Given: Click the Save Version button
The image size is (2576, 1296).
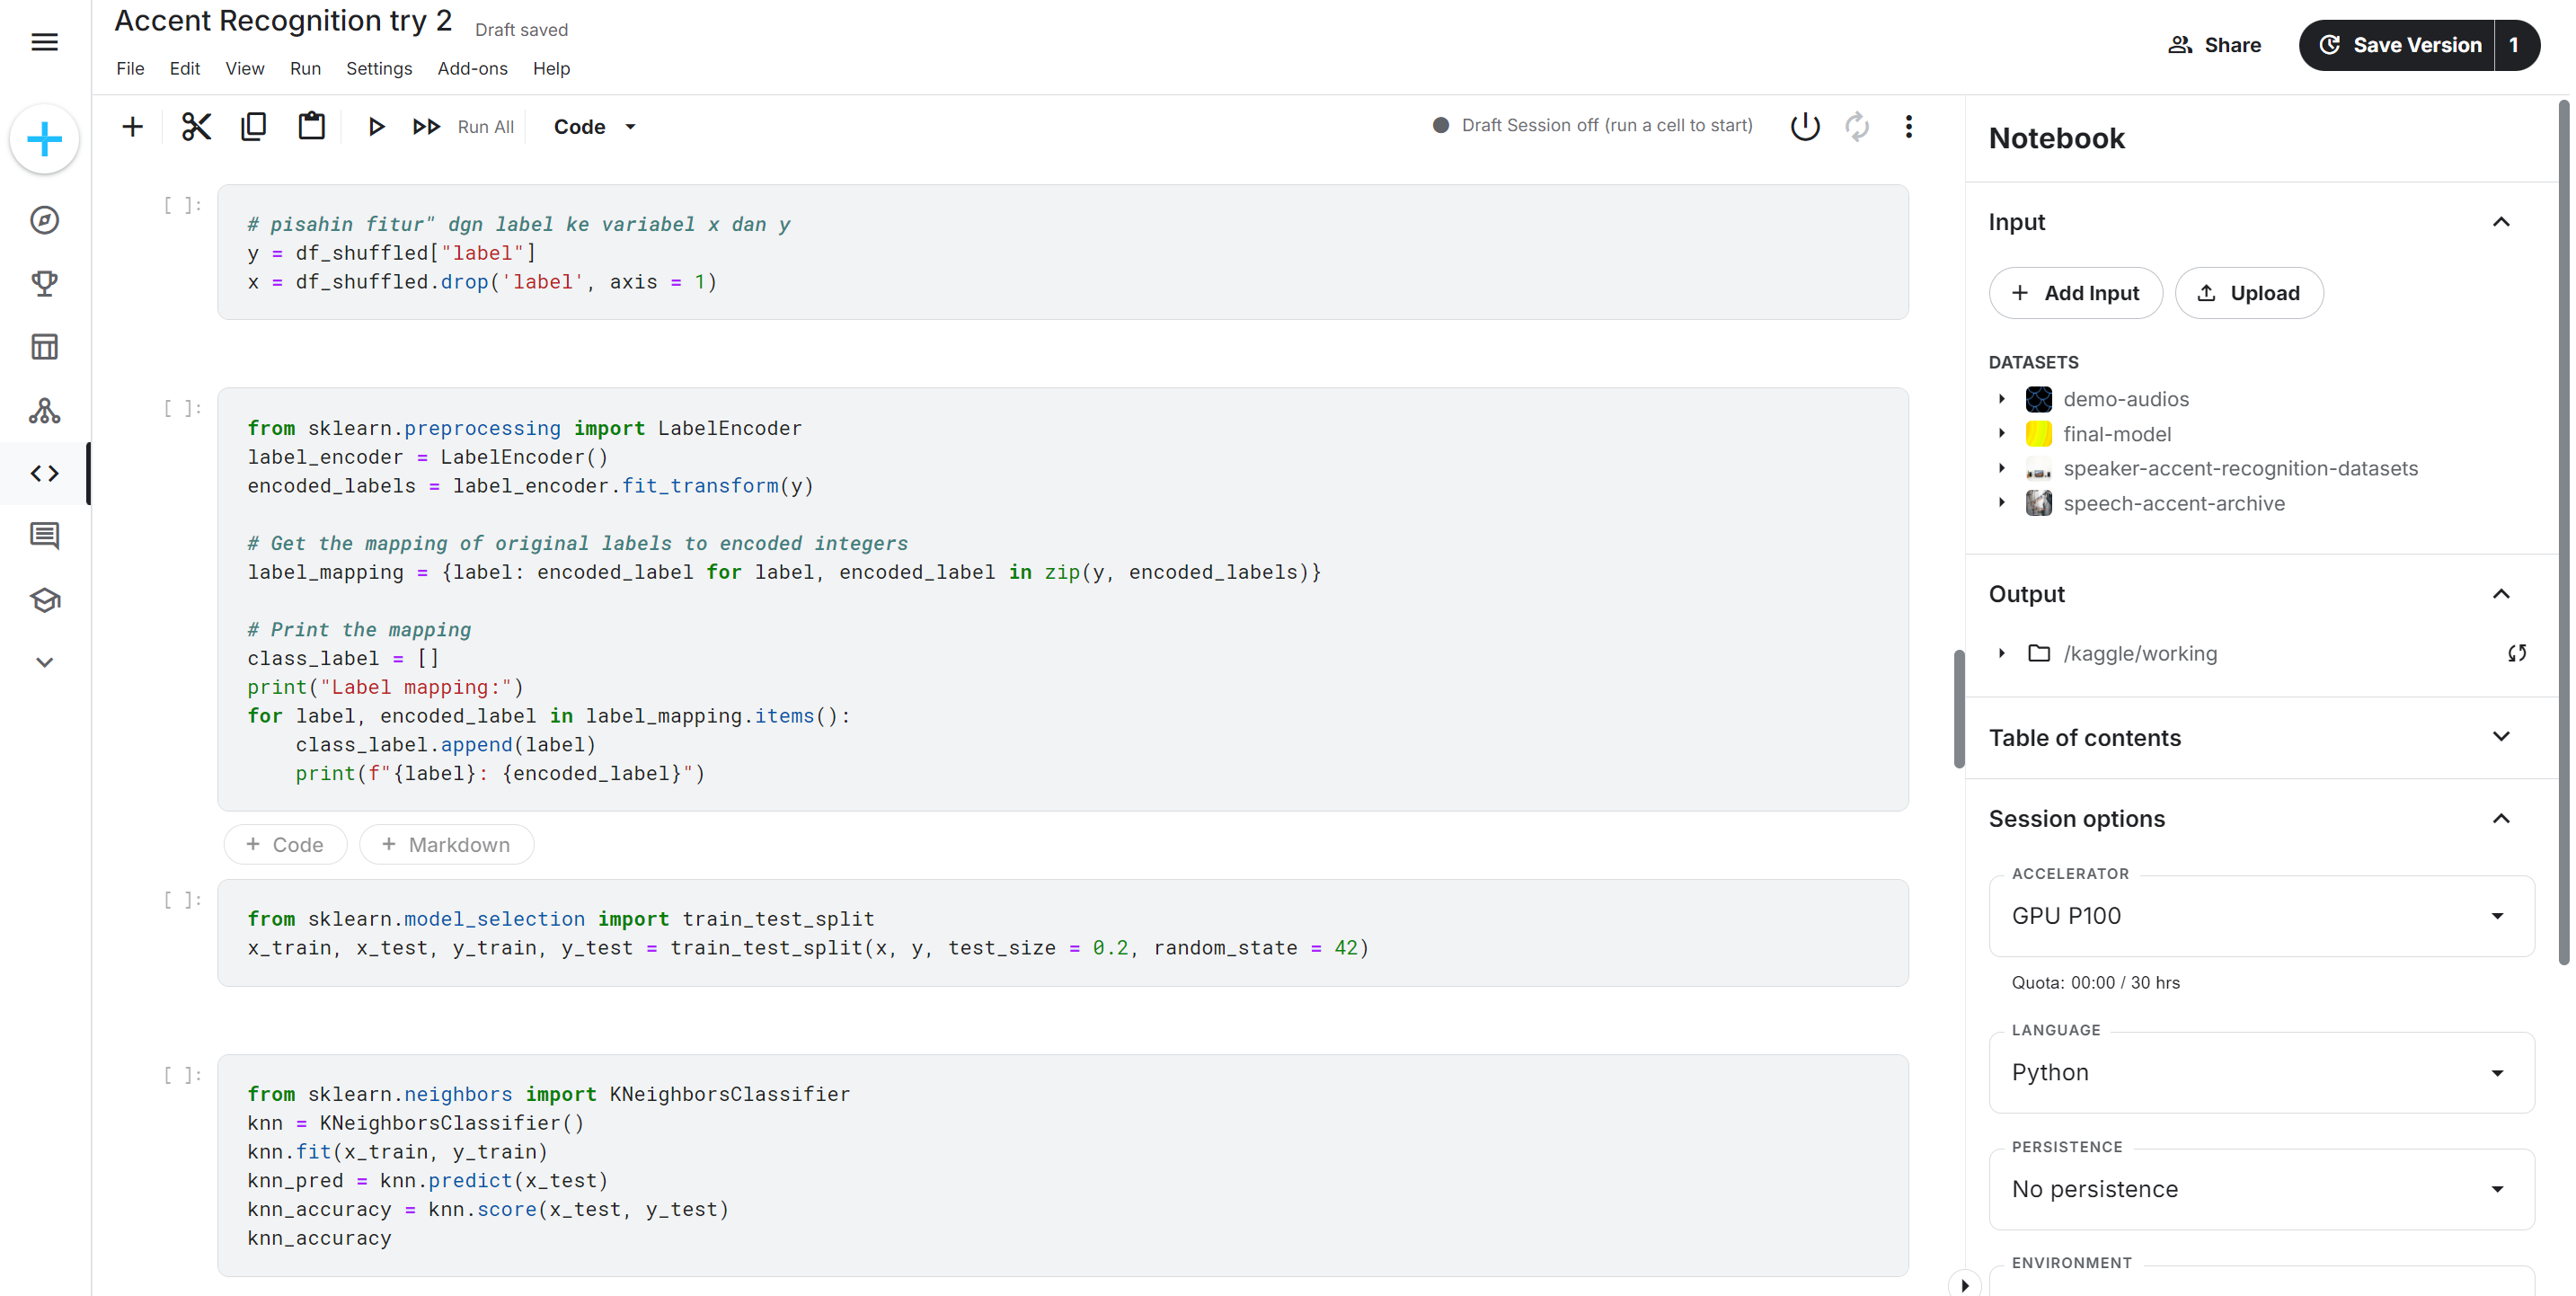Looking at the screenshot, I should pyautogui.click(x=2398, y=45).
